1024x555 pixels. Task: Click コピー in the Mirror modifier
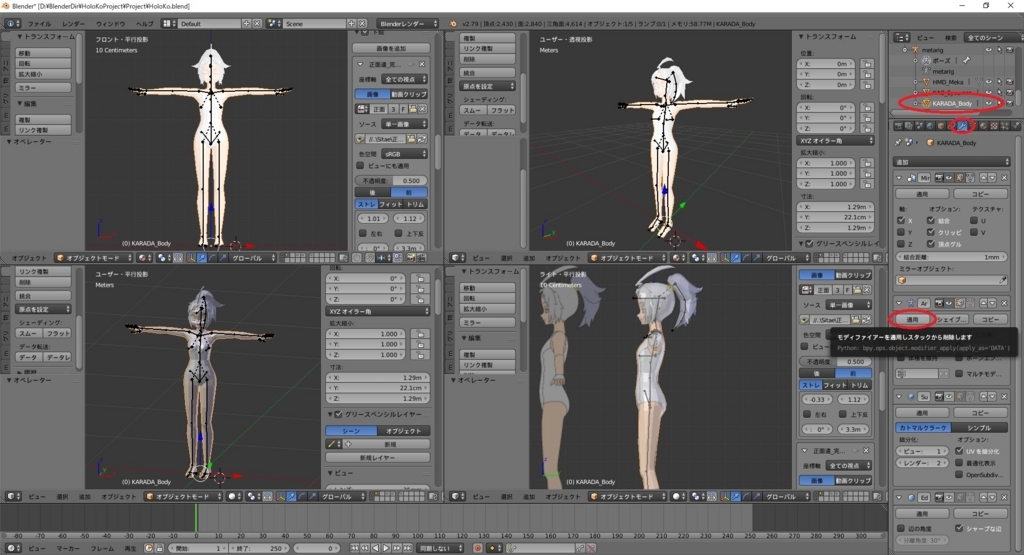pos(980,194)
